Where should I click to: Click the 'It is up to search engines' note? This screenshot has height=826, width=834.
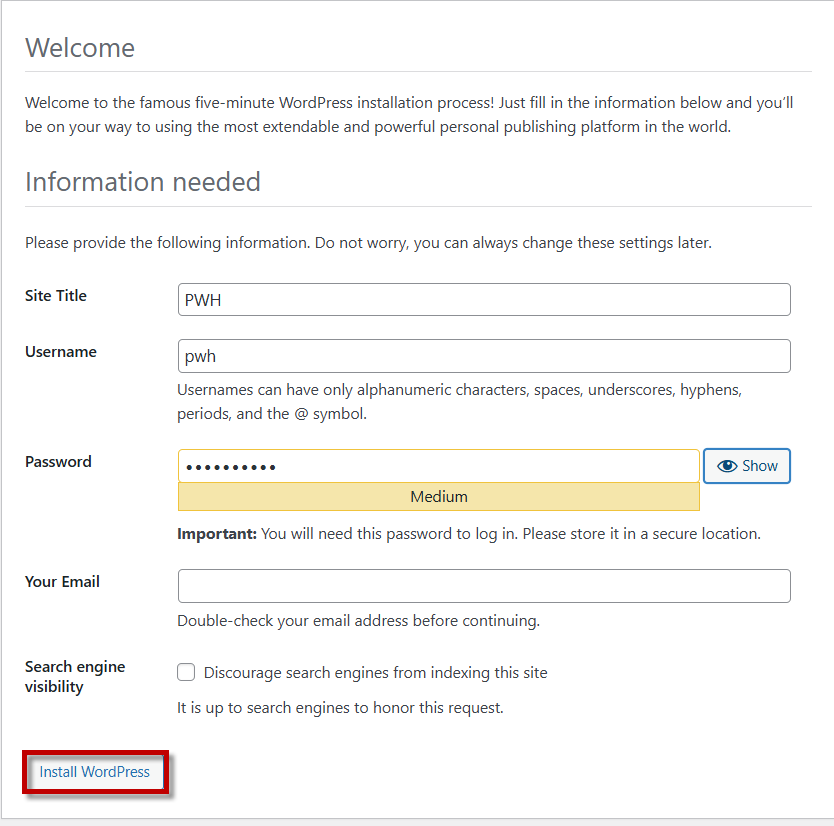(x=340, y=708)
